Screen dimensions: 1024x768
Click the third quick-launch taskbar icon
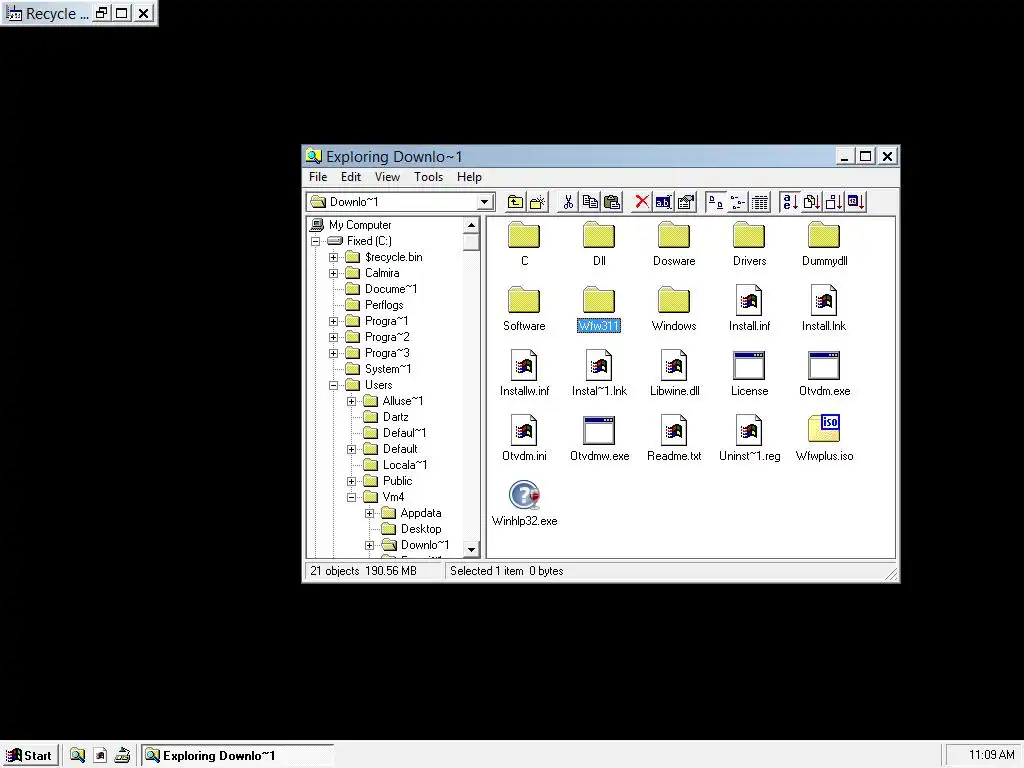point(122,756)
